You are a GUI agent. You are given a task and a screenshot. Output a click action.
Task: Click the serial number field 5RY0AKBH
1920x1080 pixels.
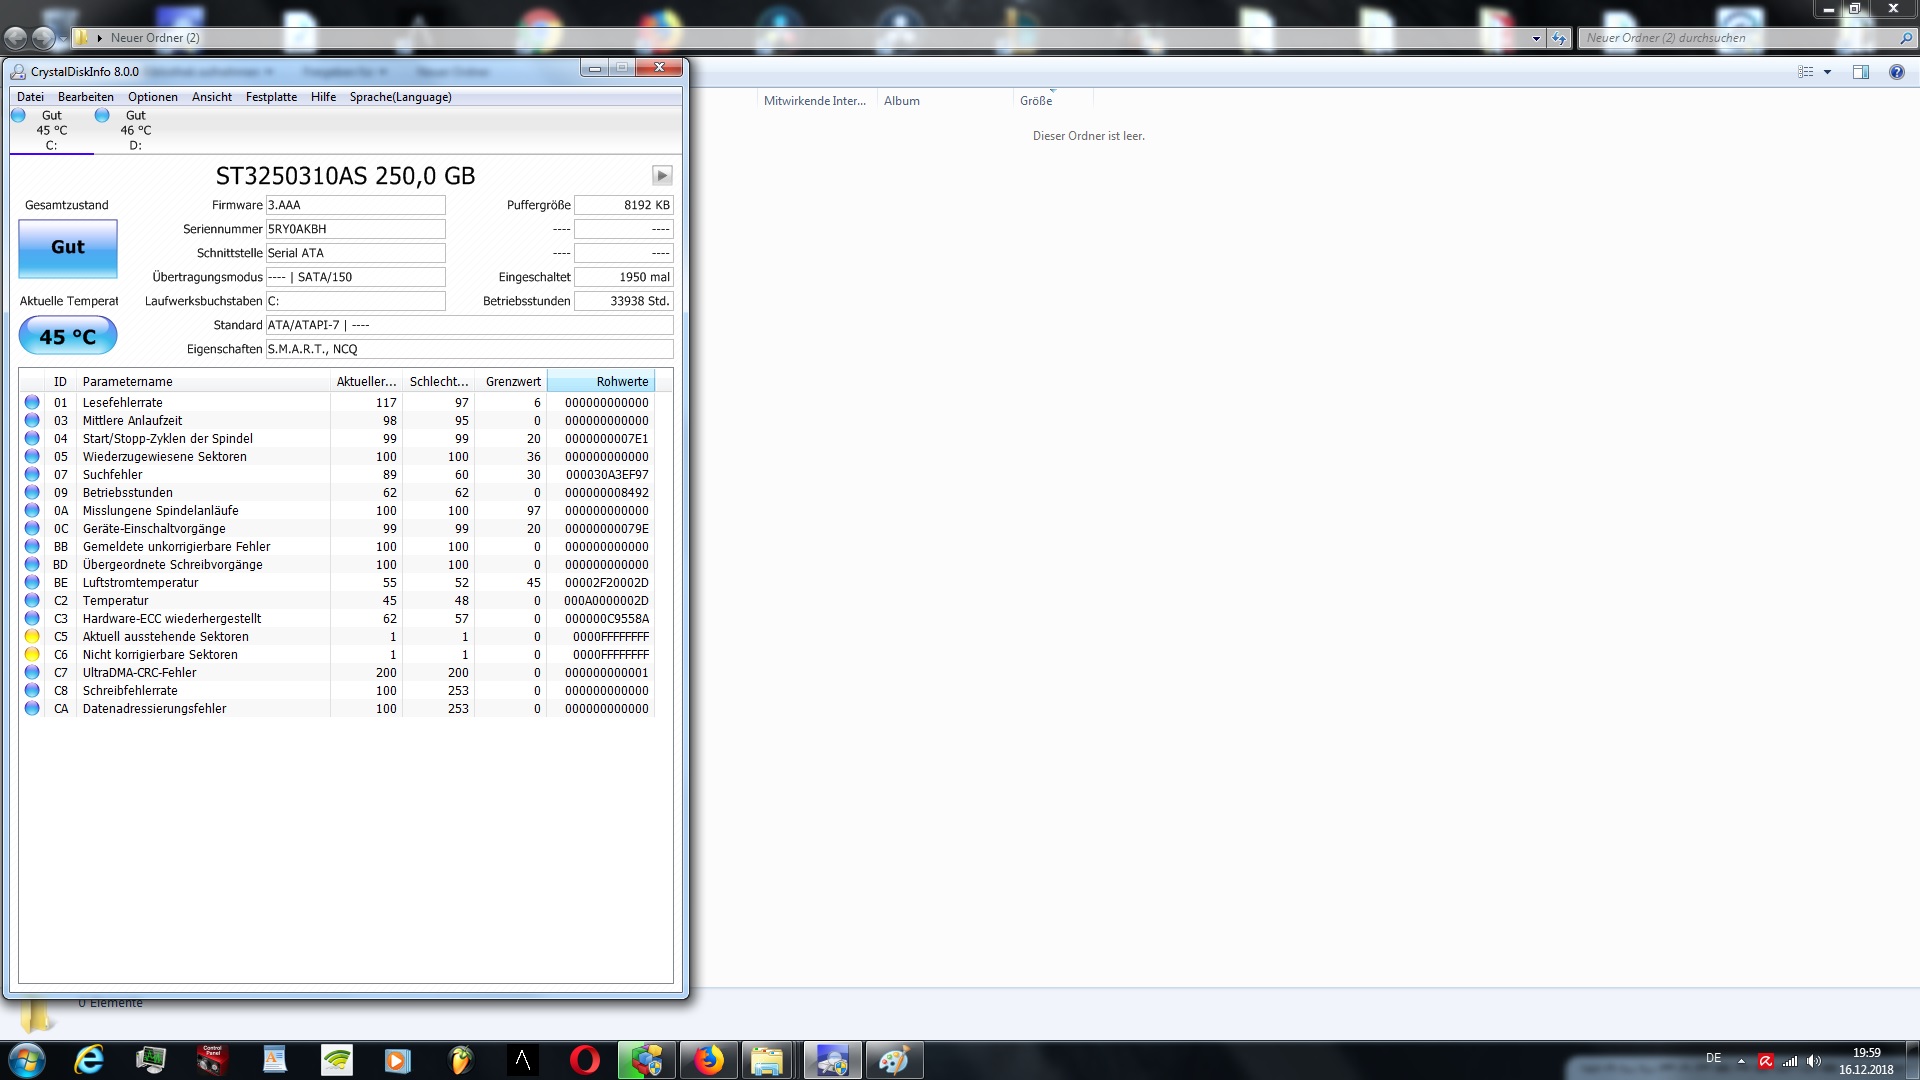pyautogui.click(x=354, y=229)
